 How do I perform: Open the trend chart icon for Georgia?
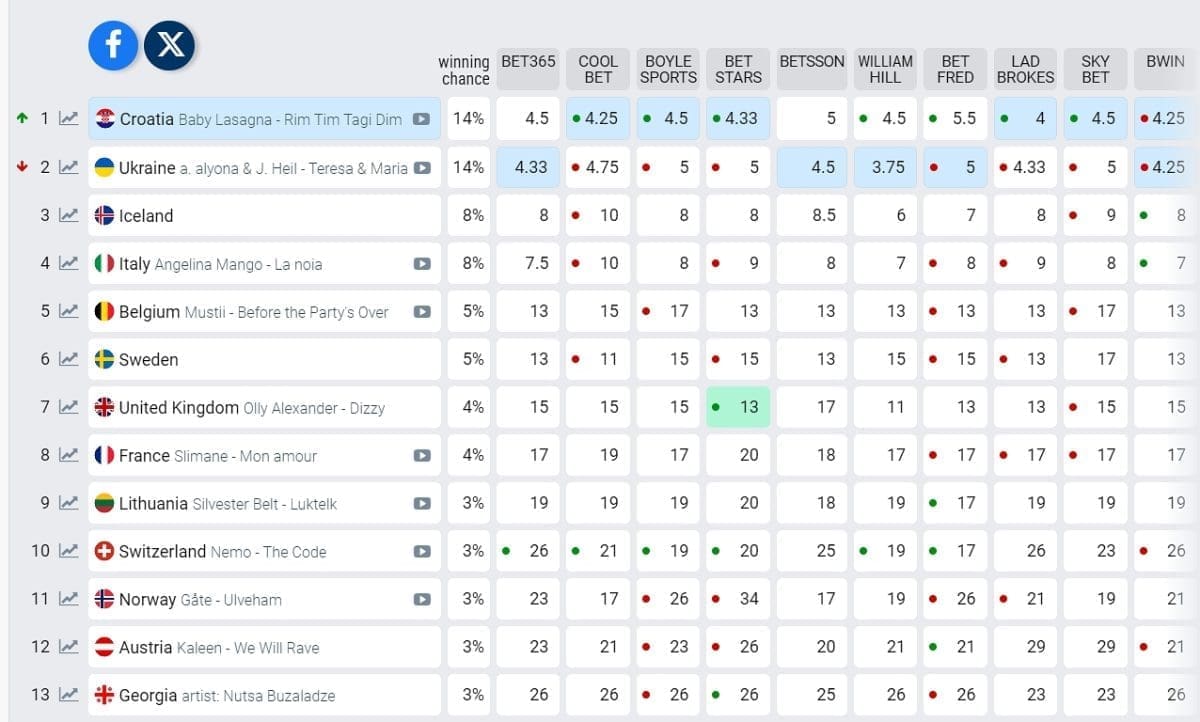(69, 695)
